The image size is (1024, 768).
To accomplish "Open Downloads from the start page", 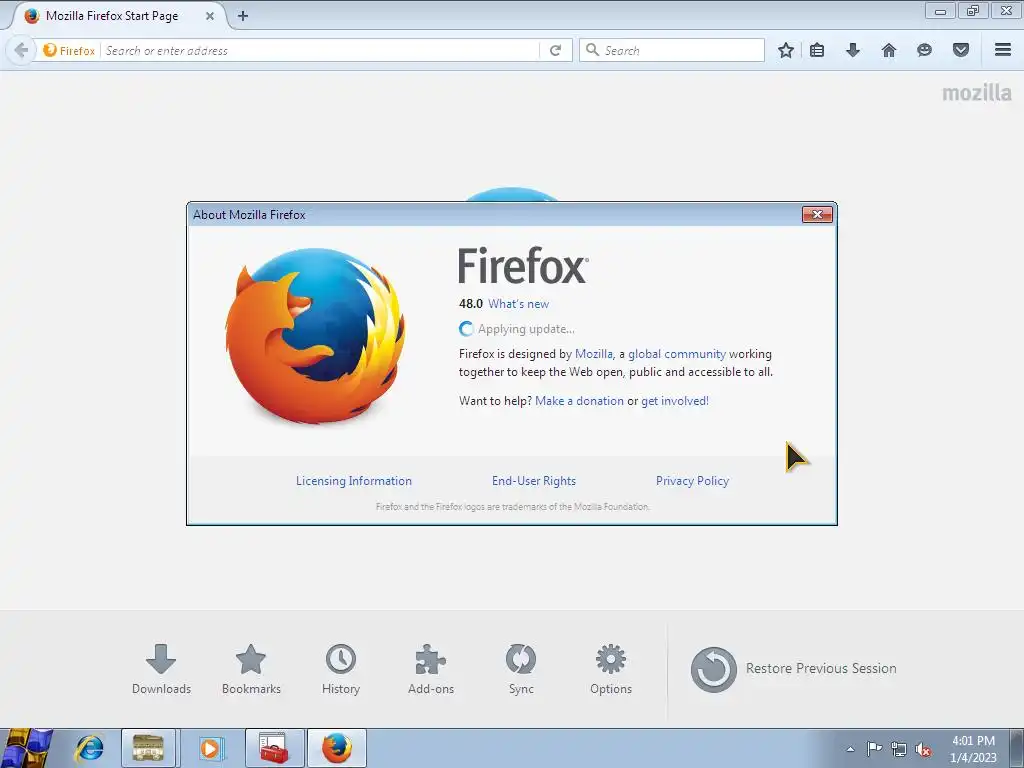I will (x=161, y=669).
